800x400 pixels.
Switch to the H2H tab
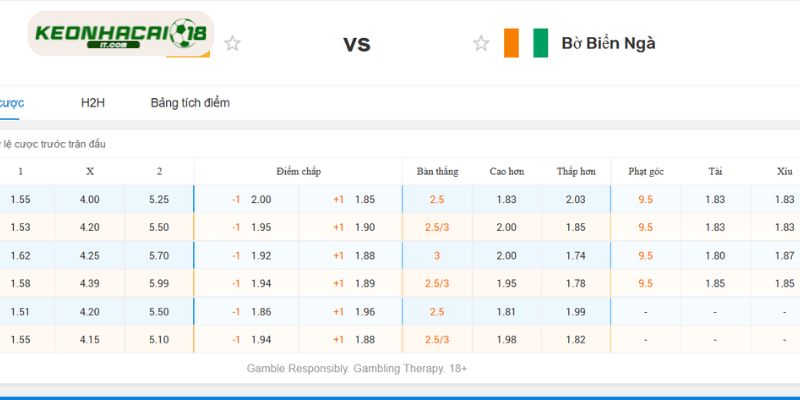[x=93, y=103]
